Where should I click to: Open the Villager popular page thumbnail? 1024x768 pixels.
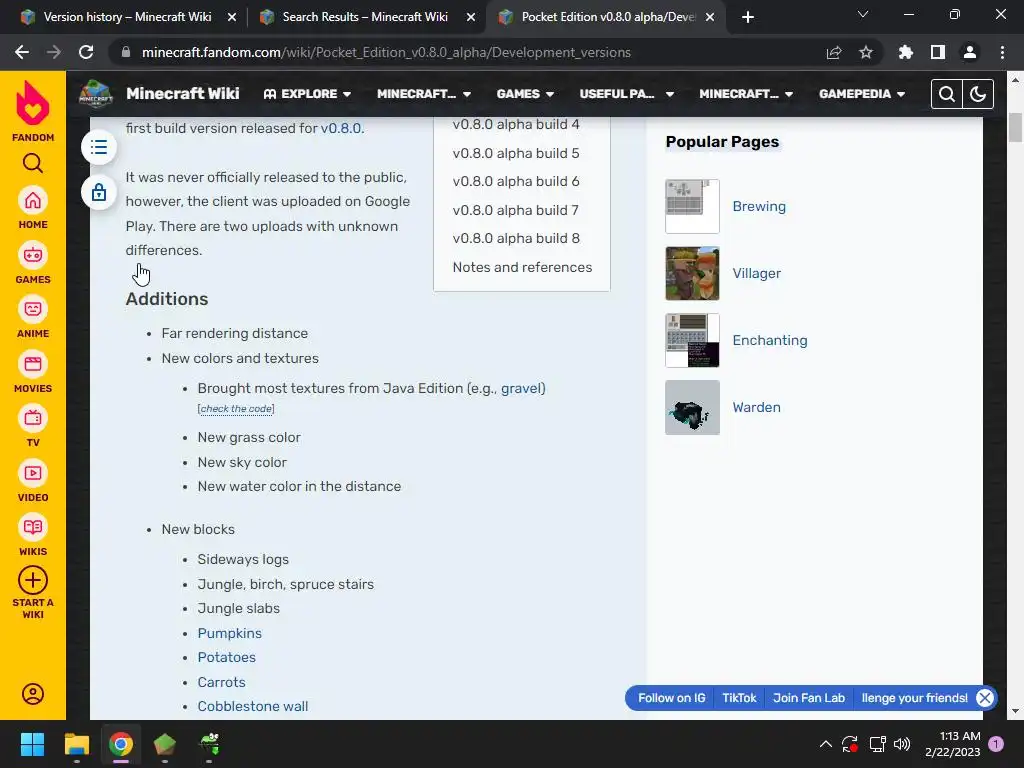point(692,274)
